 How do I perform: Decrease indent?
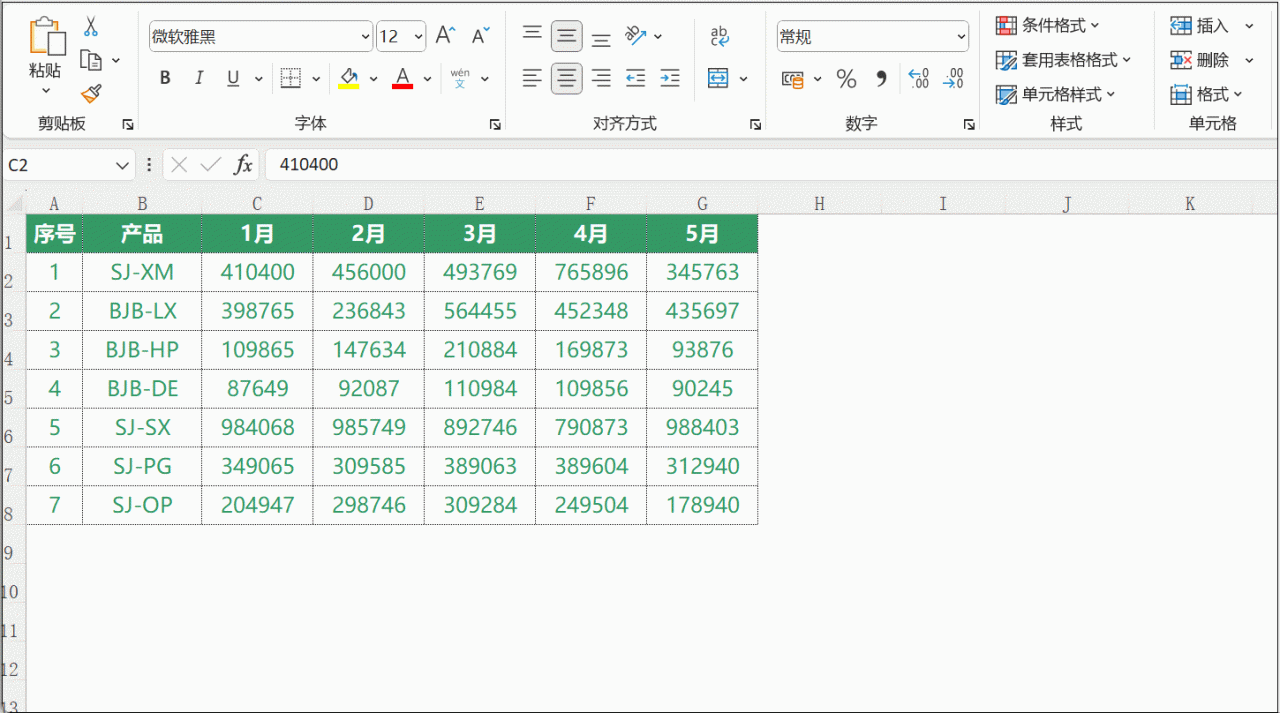coord(635,78)
